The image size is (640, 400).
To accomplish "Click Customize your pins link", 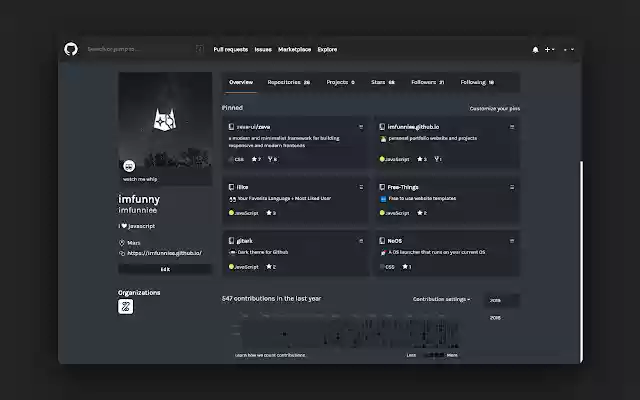I will (495, 109).
